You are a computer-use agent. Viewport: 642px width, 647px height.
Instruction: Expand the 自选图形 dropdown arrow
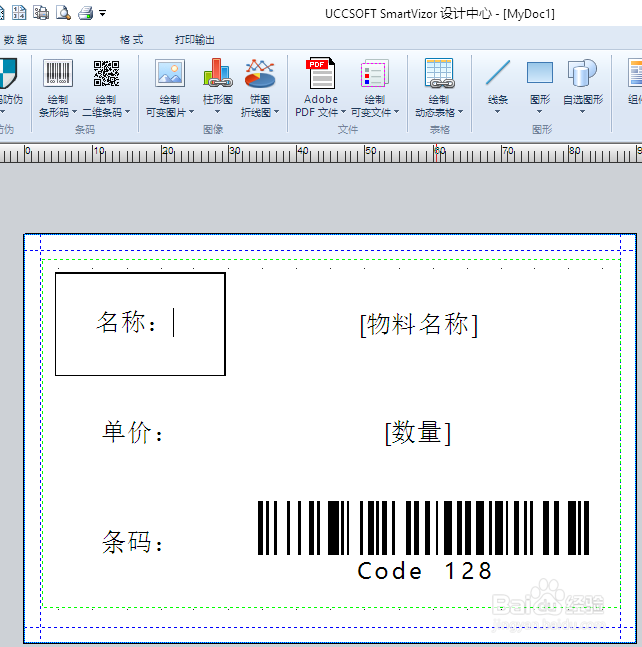pyautogui.click(x=582, y=111)
